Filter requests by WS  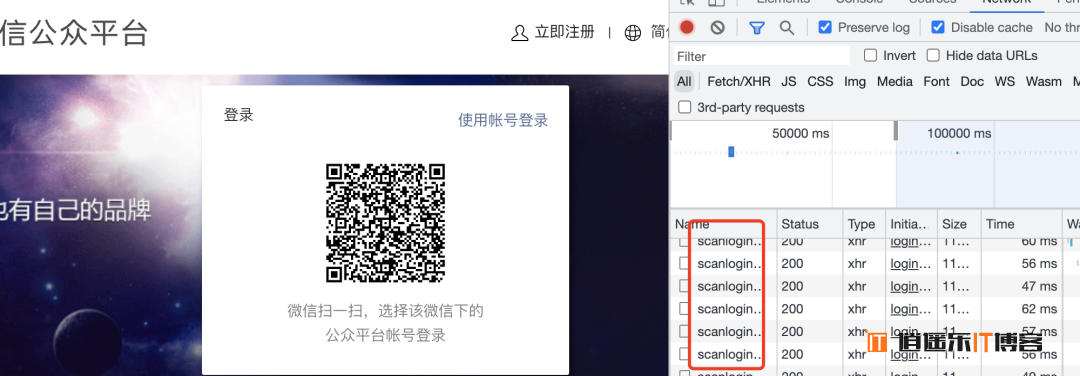[1005, 81]
